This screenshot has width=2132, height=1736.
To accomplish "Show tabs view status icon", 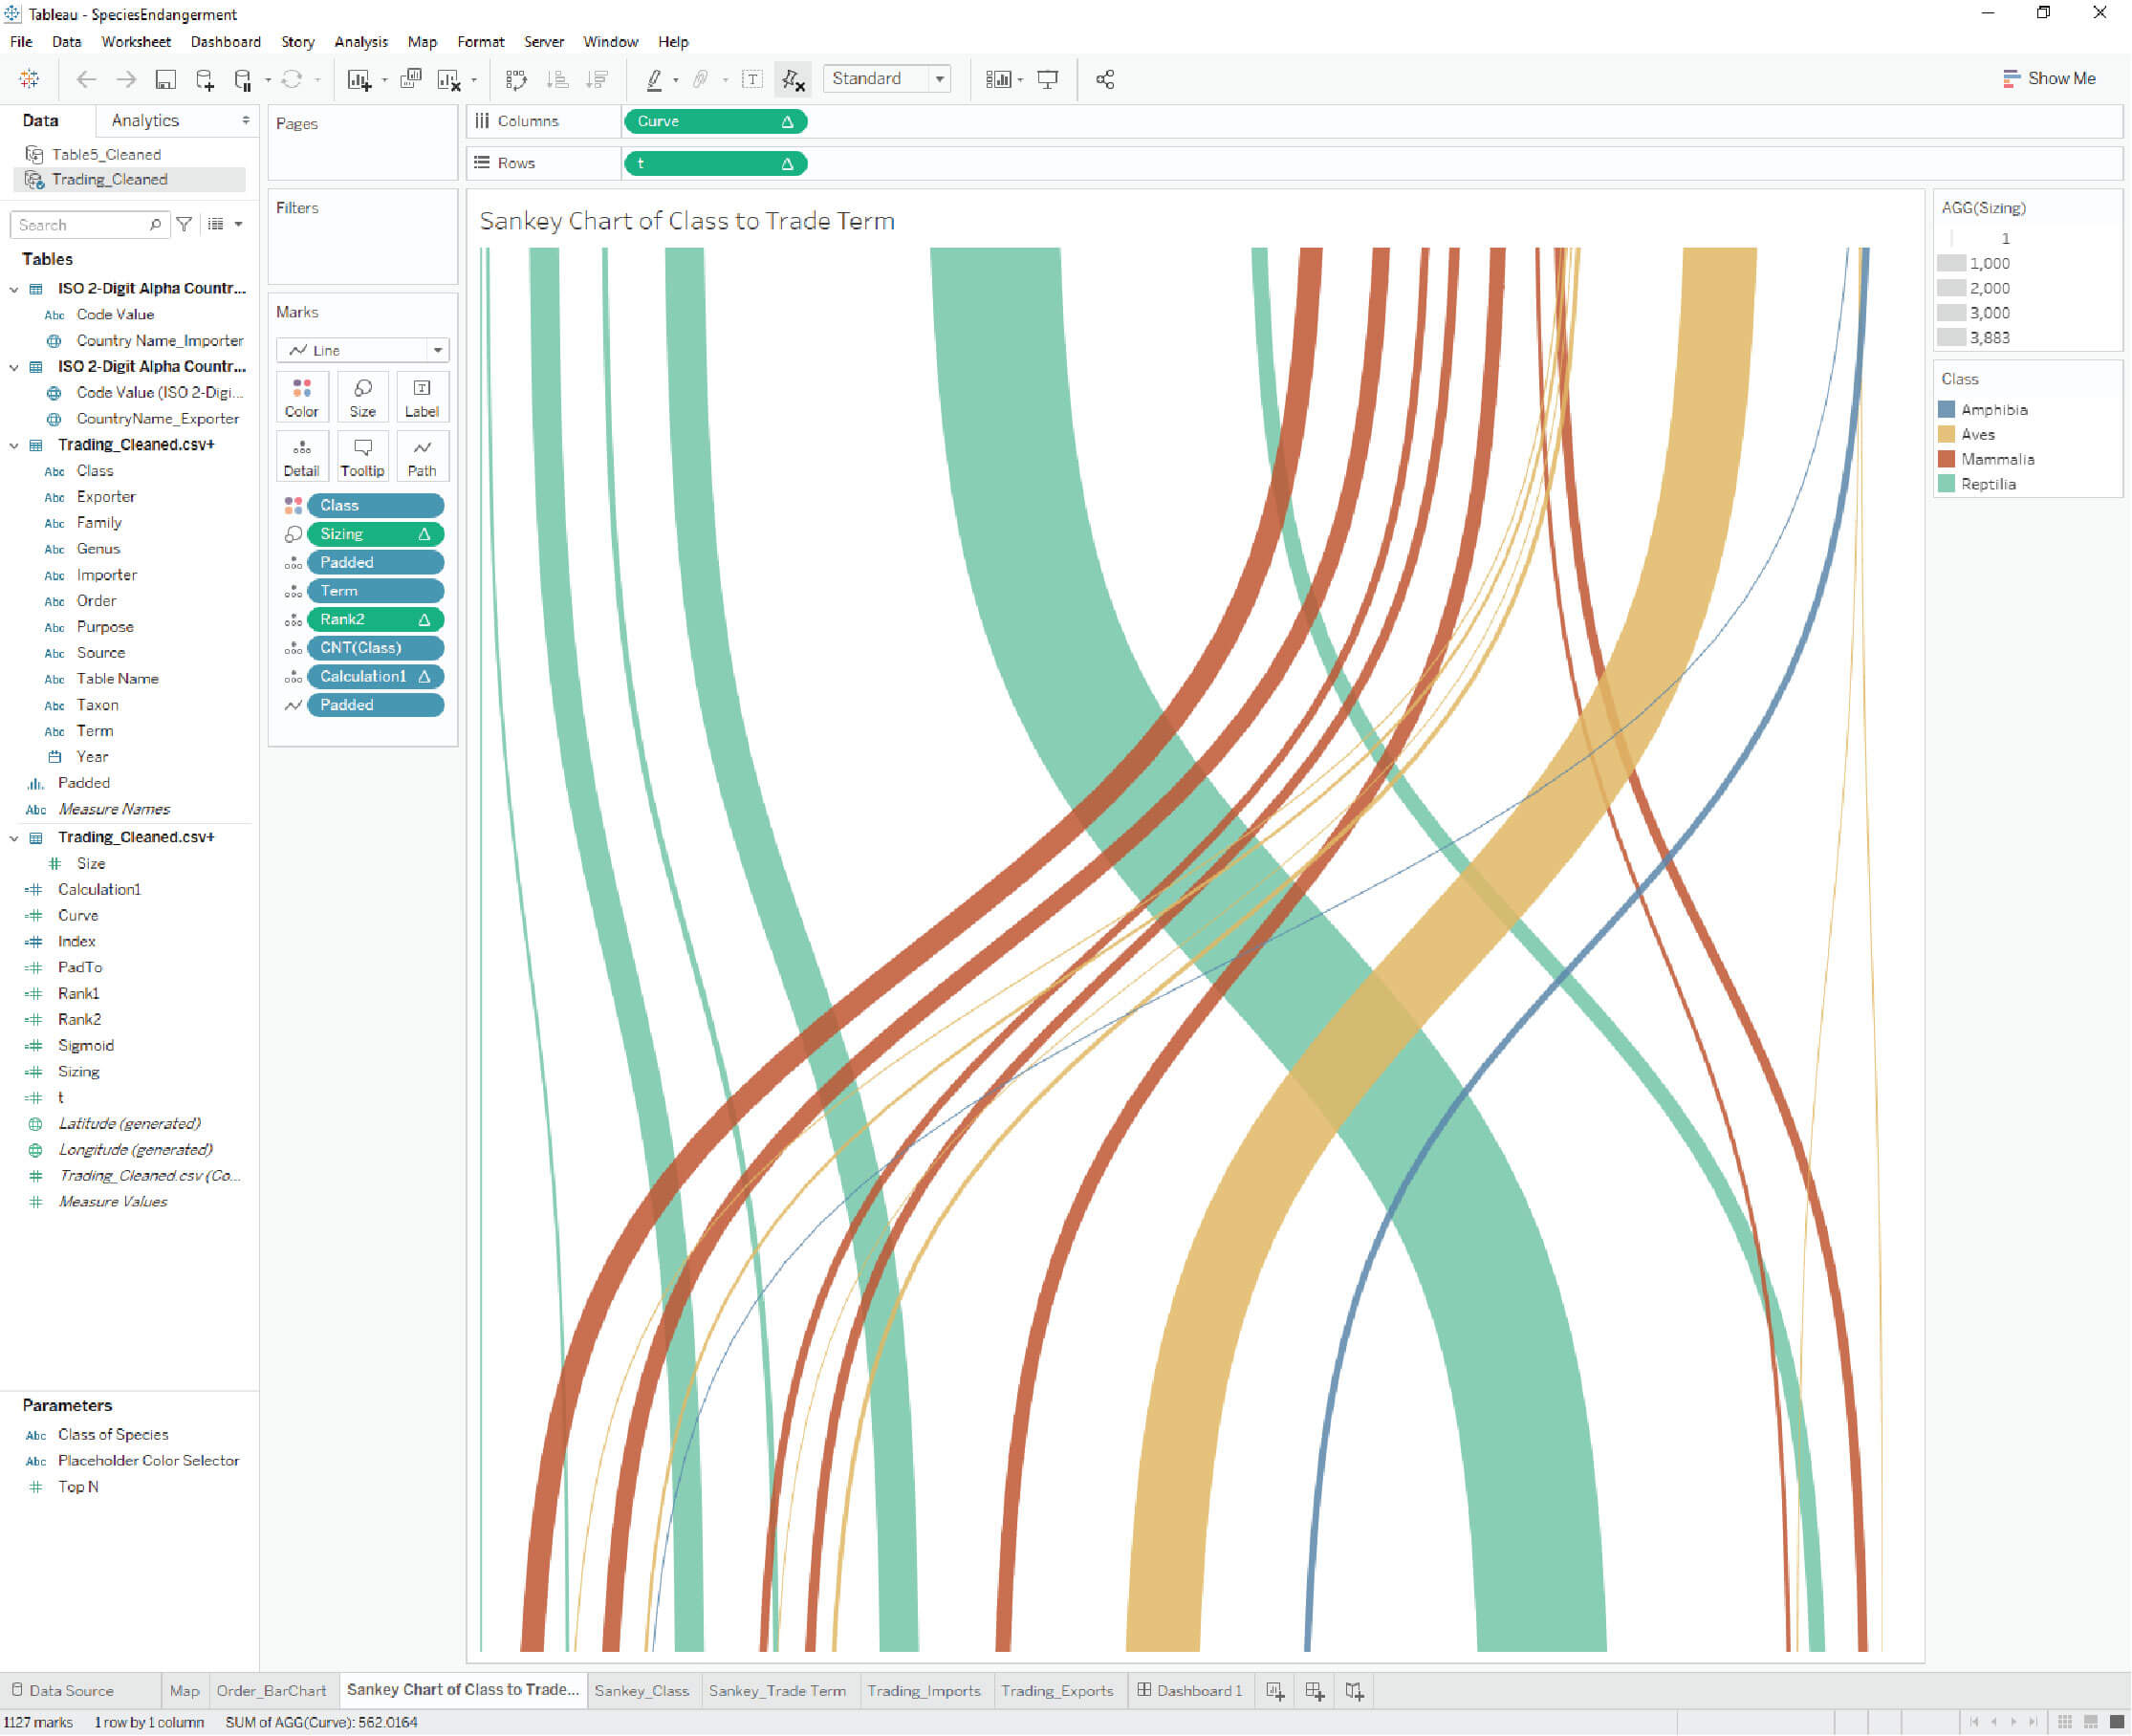I will pos(2117,1722).
